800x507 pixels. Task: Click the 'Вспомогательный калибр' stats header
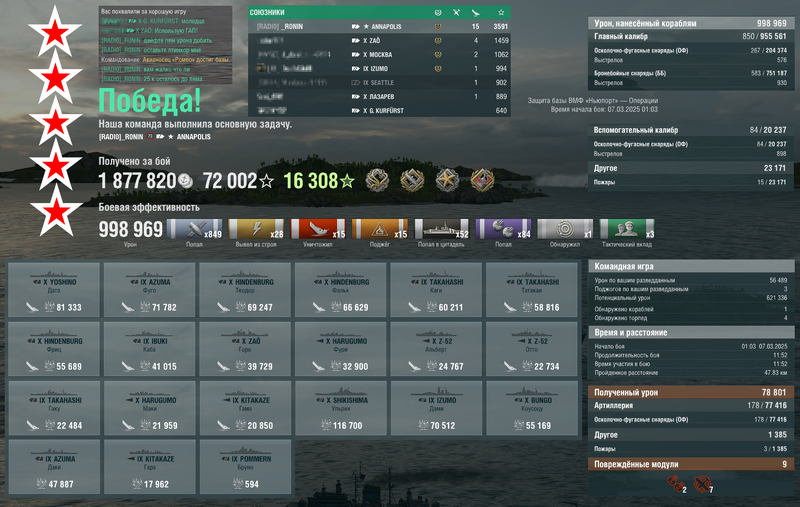coord(691,130)
